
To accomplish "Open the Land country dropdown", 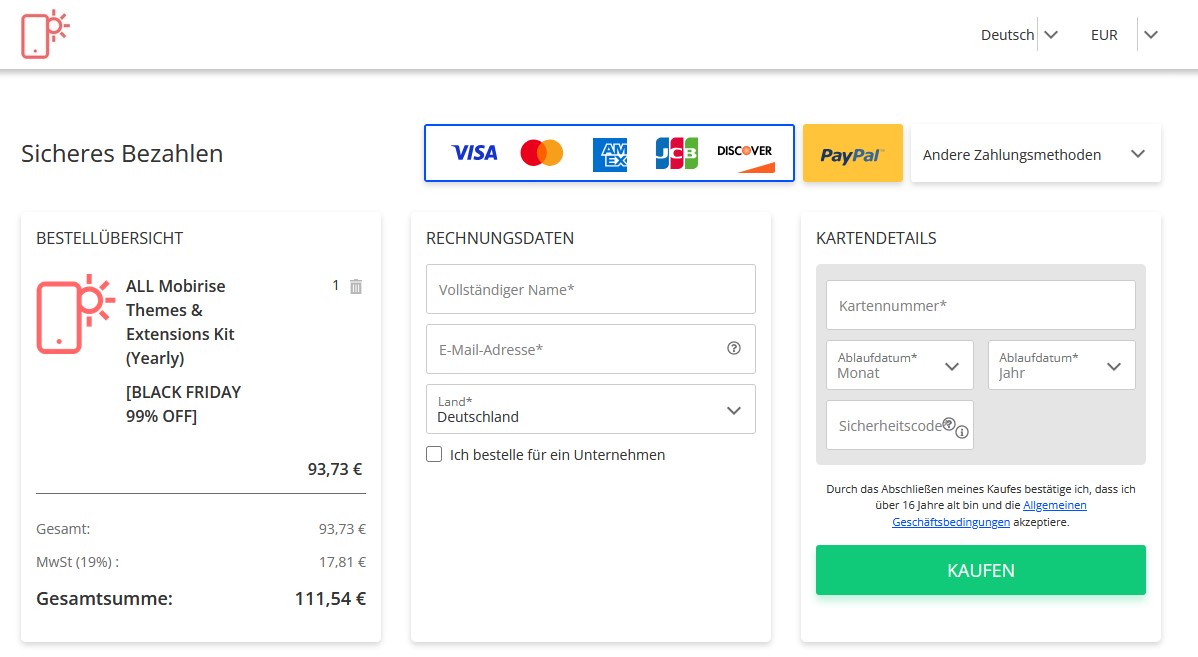I will [591, 409].
